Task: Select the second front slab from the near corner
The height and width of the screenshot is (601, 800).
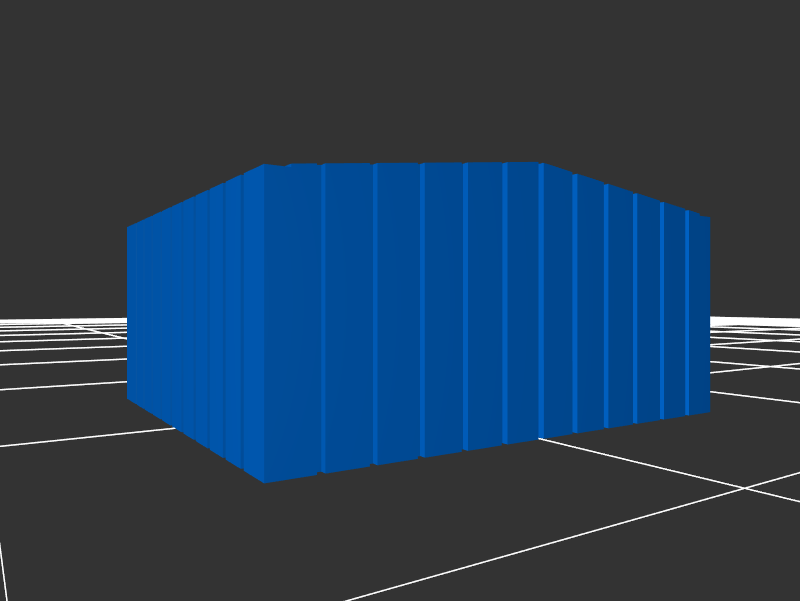Action: point(348,316)
